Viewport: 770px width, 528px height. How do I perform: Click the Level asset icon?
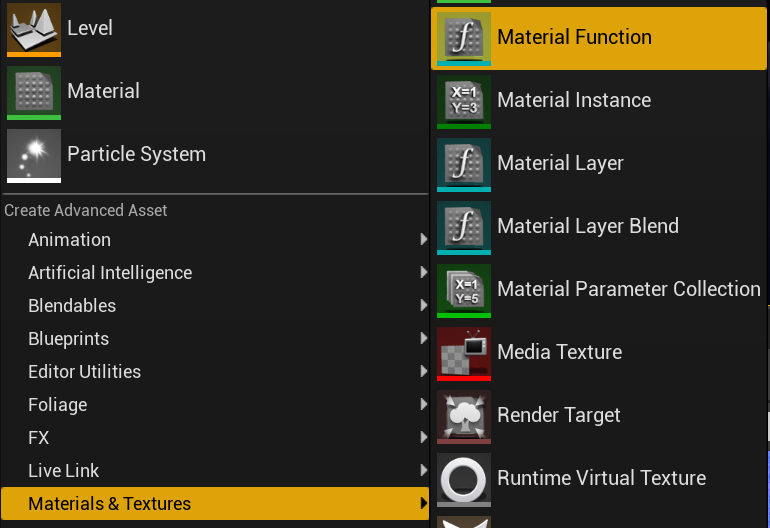[x=34, y=29]
